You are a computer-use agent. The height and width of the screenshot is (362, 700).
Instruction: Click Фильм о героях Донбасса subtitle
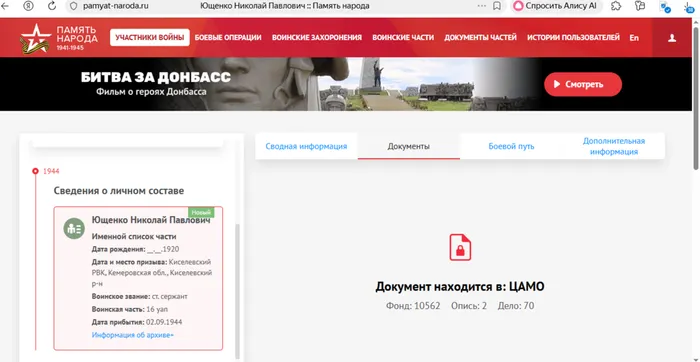pos(151,92)
